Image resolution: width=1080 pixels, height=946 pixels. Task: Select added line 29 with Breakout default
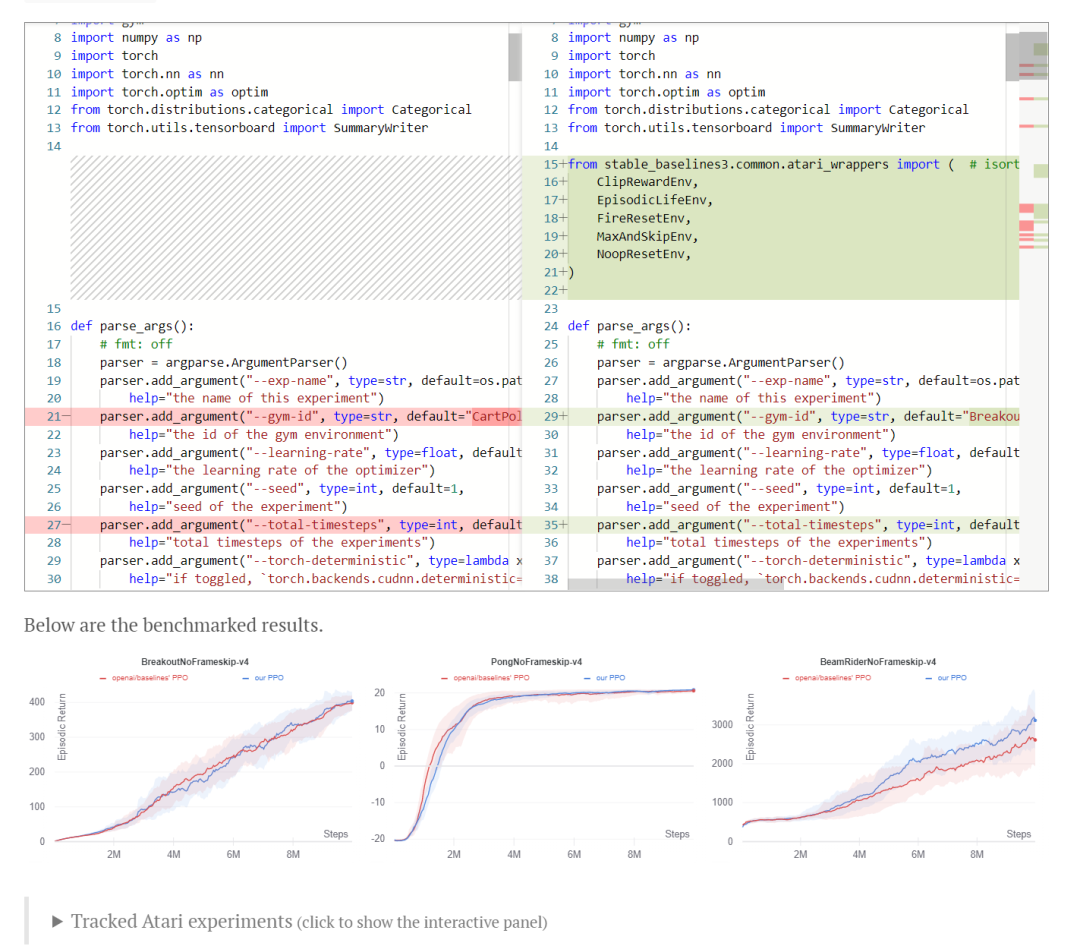pos(790,416)
